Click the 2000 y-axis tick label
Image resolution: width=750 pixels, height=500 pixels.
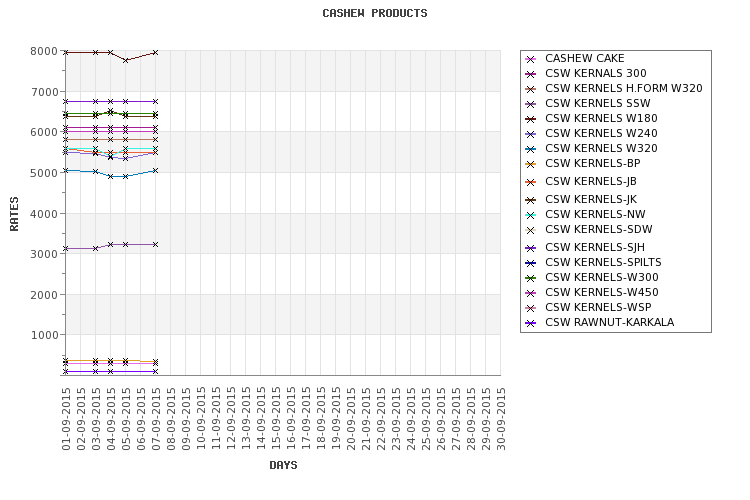click(x=44, y=295)
